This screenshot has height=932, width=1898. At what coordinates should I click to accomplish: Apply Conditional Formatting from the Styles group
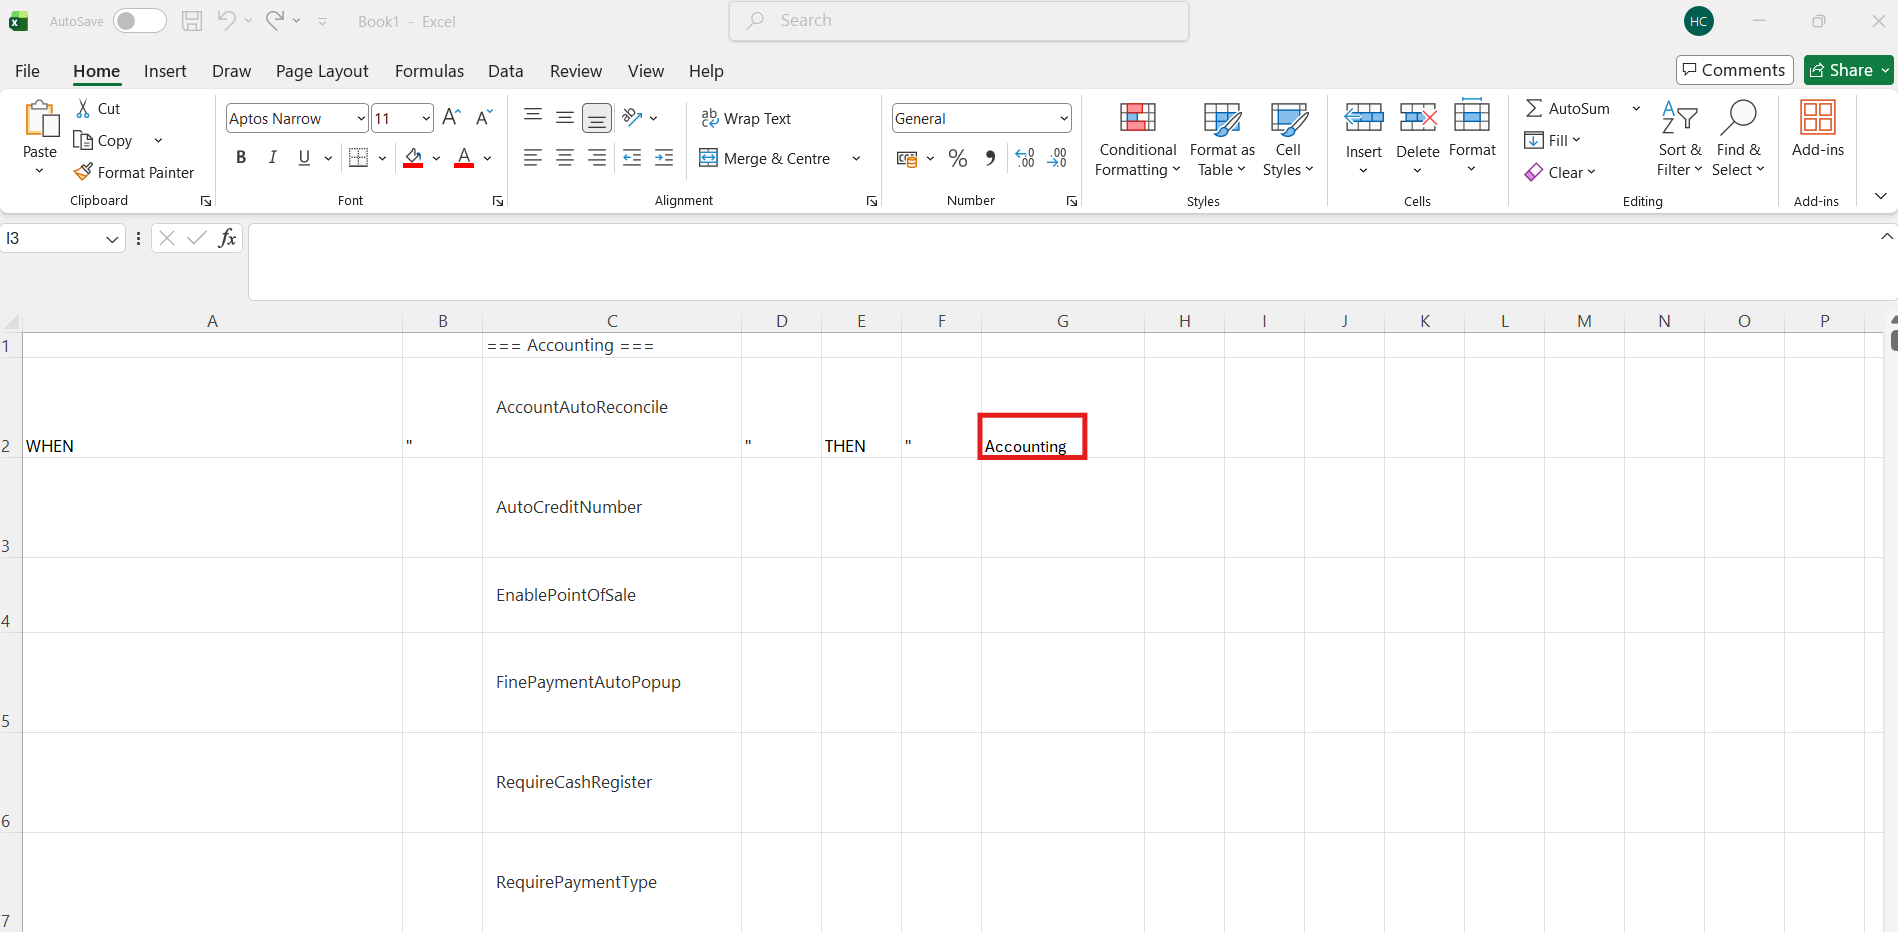1137,140
